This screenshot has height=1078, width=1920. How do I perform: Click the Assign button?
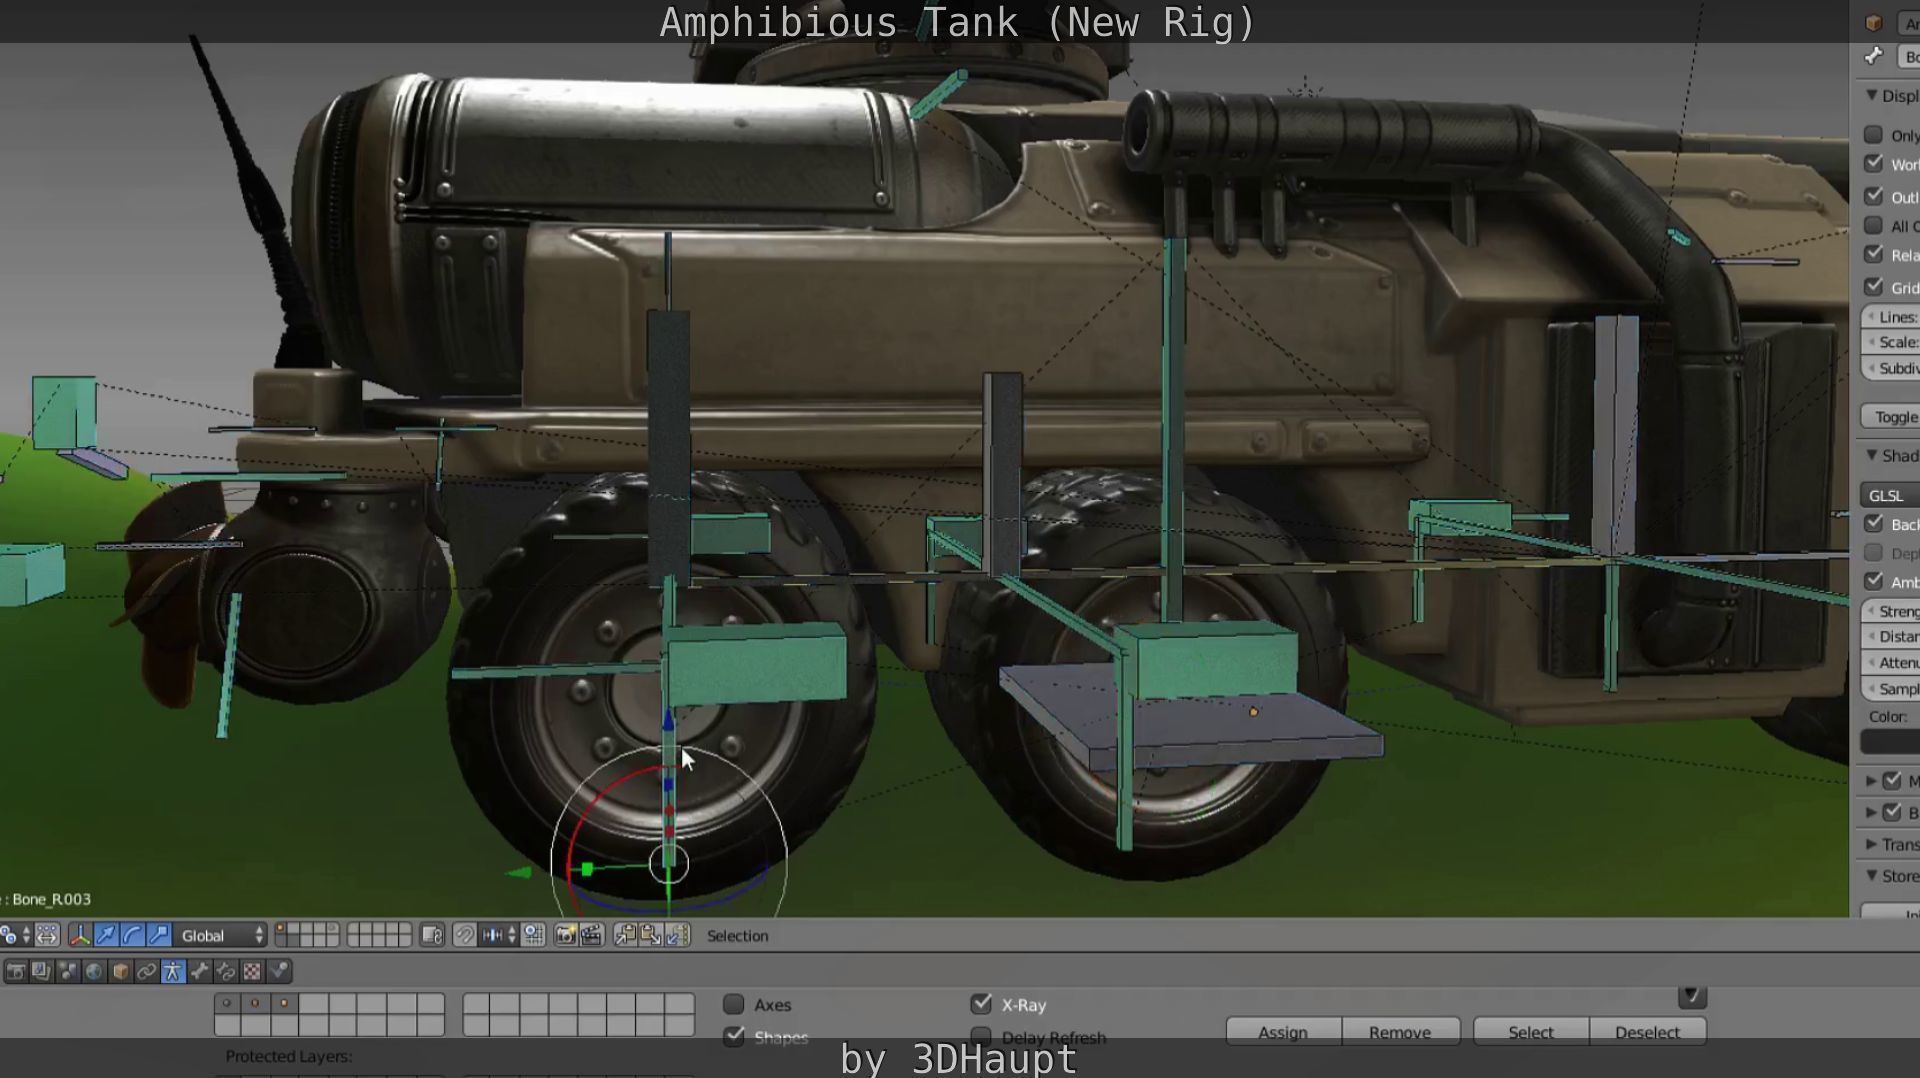coord(1283,1032)
